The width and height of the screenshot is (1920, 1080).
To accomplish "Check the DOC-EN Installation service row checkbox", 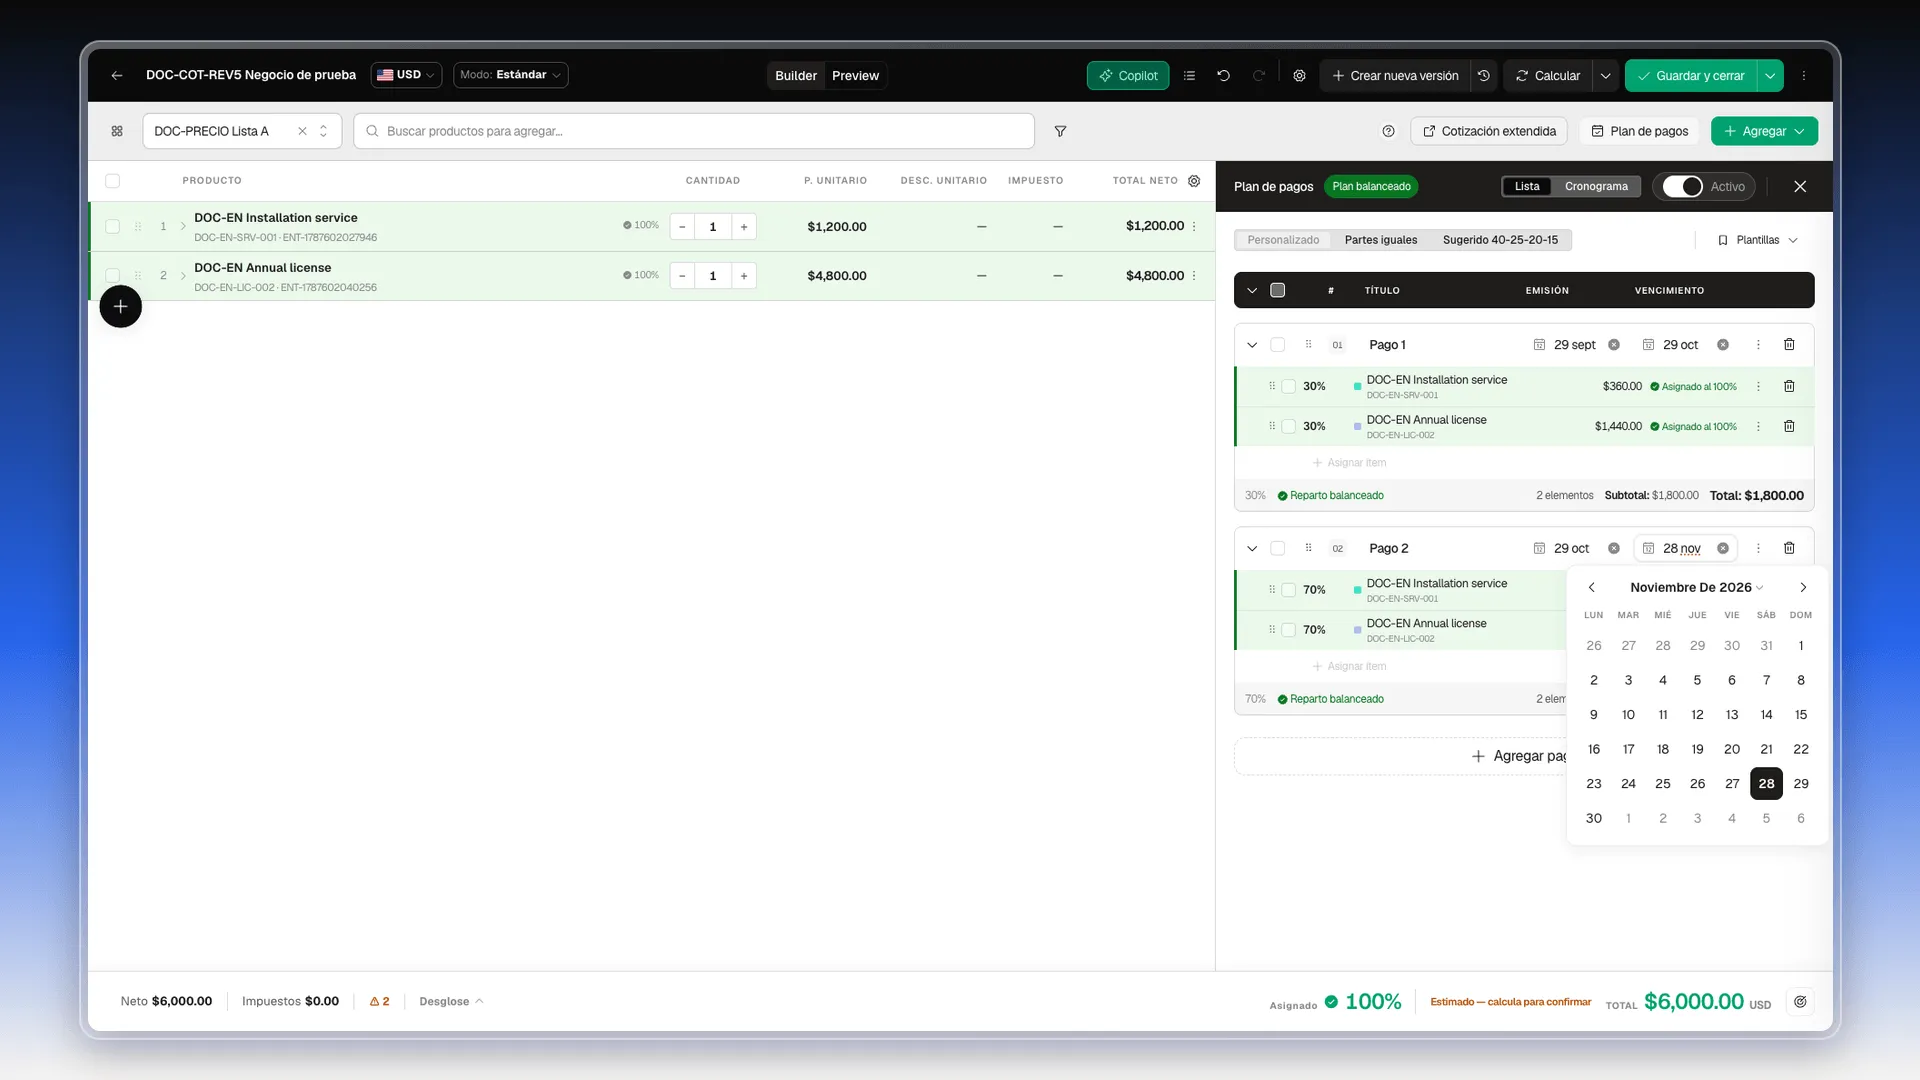I will [x=112, y=227].
